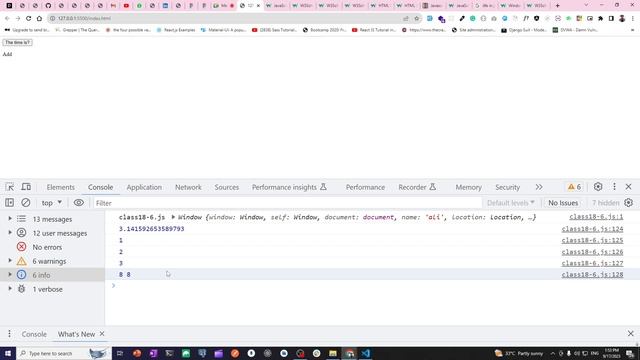This screenshot has height=360, width=640.
Task: Close the bottom drawer panel
Action: pyautogui.click(x=631, y=333)
